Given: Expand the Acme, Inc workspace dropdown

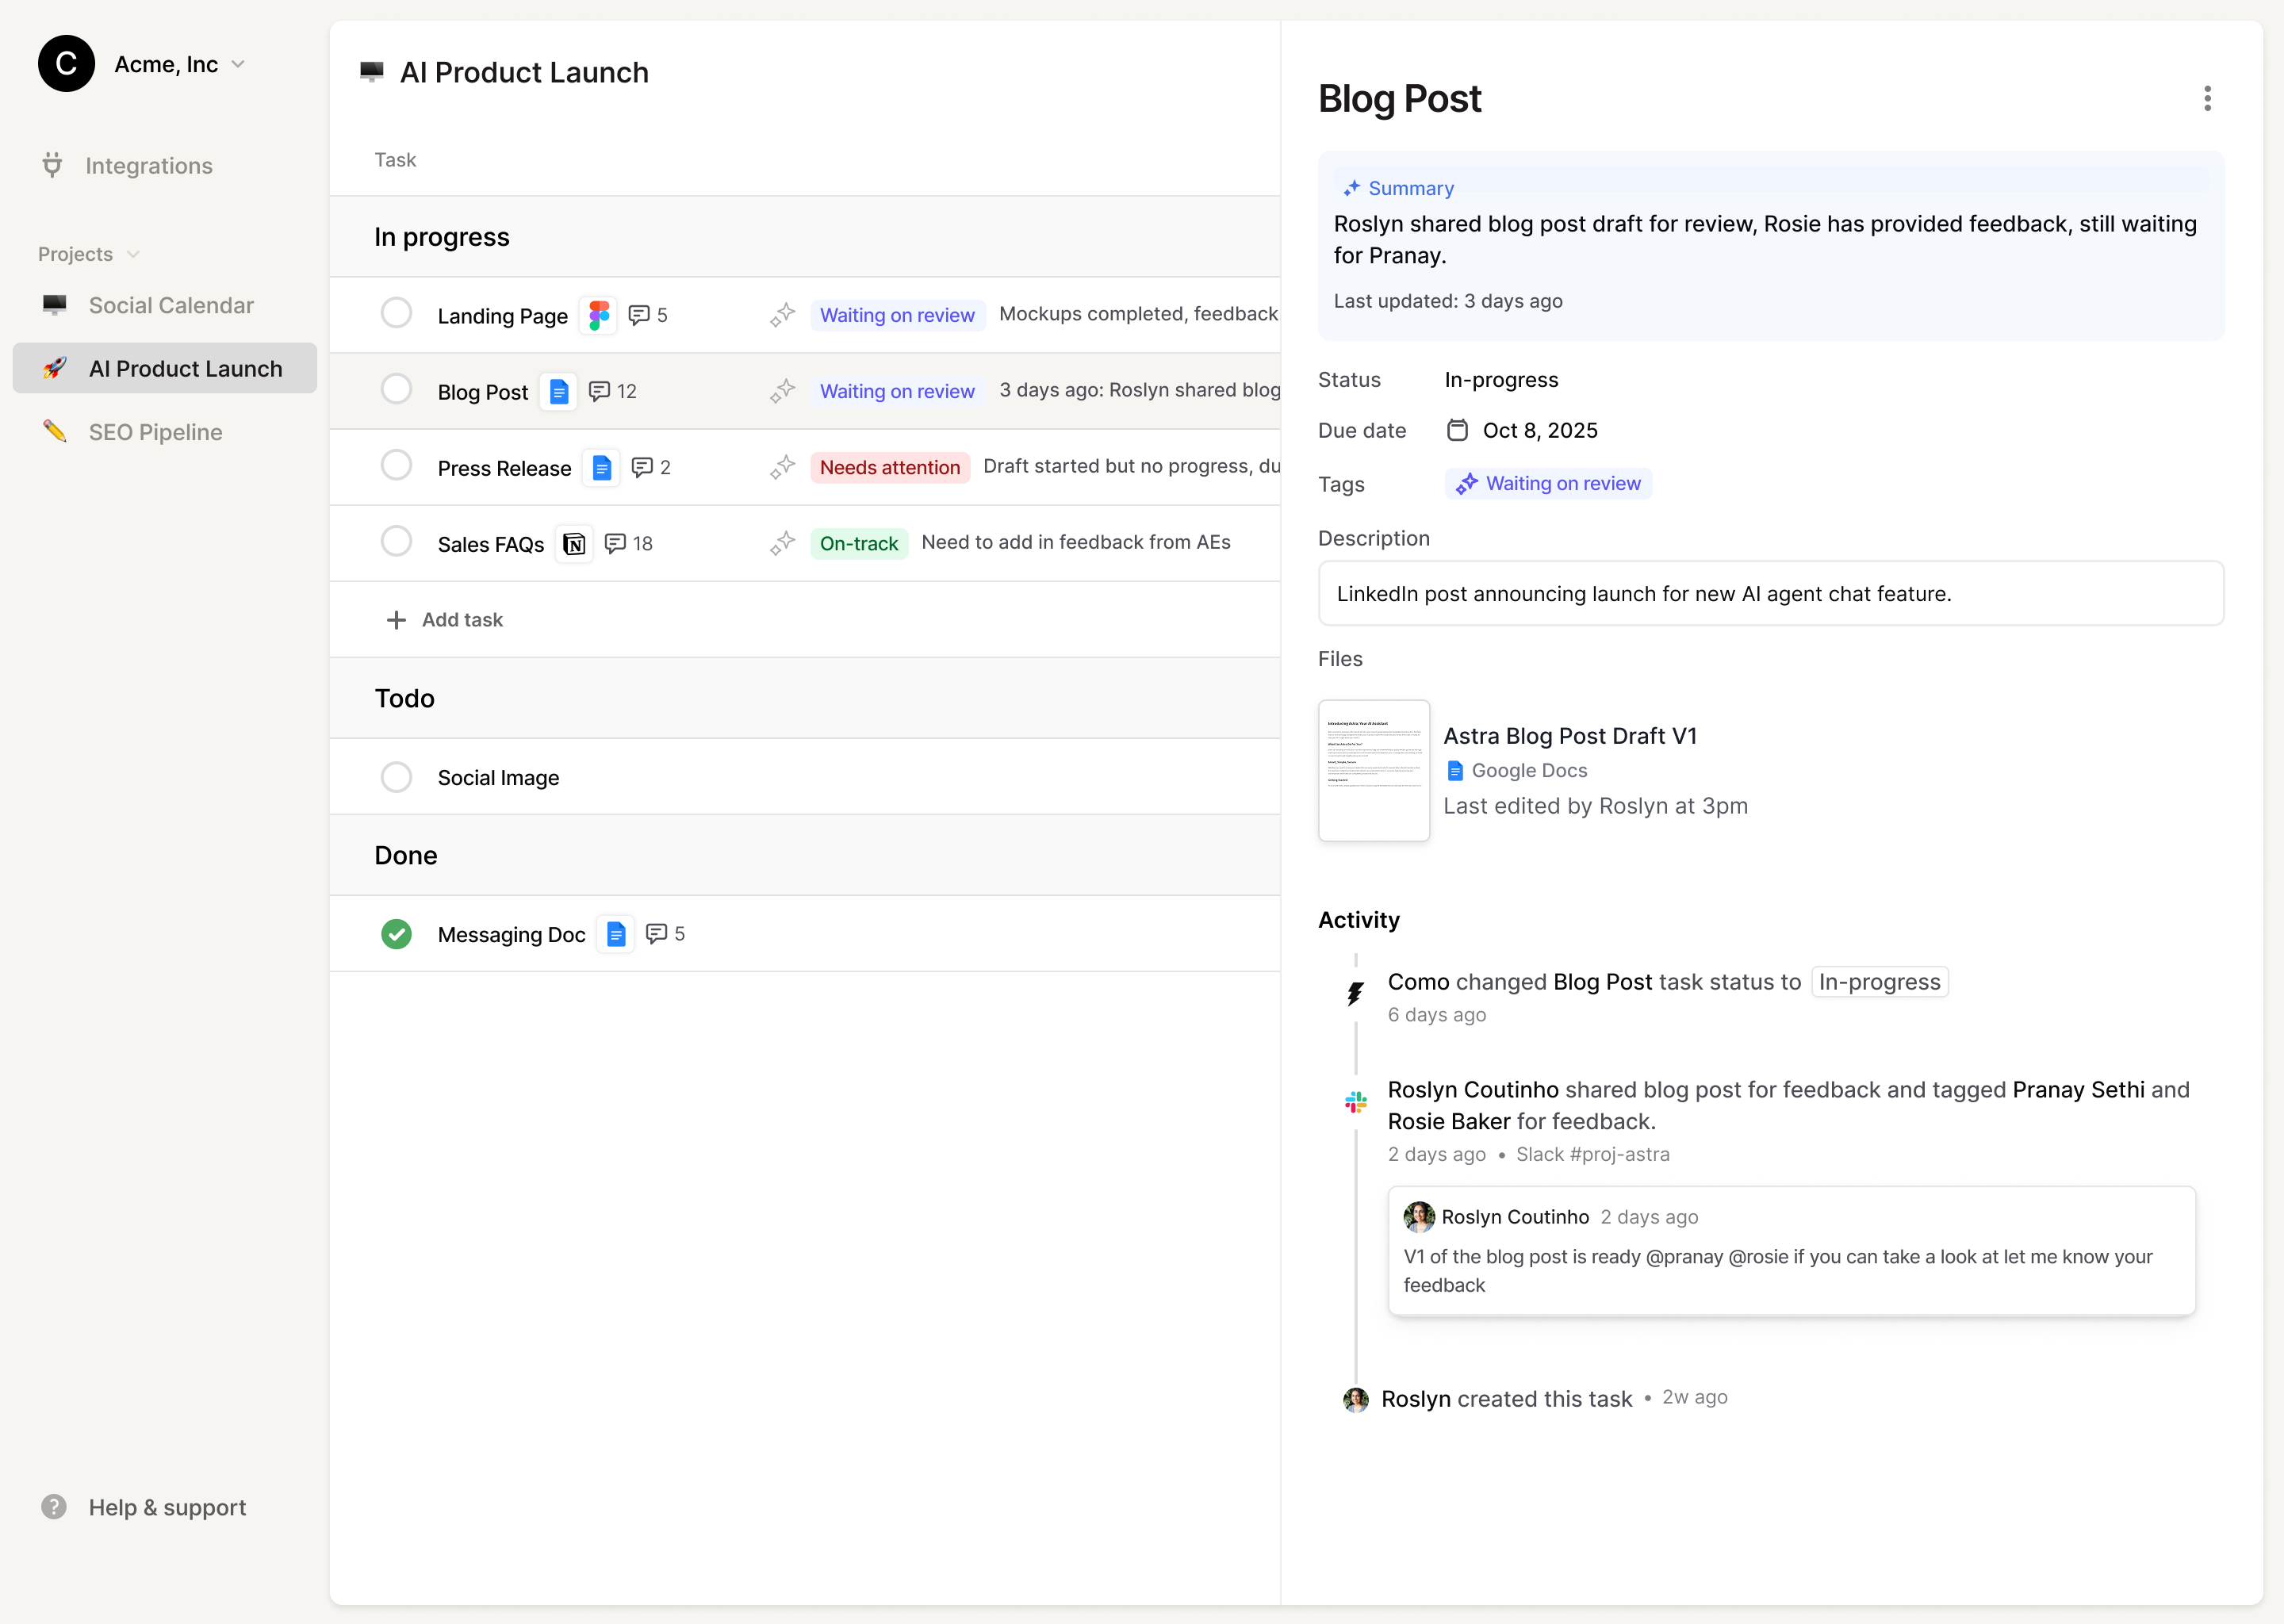Looking at the screenshot, I should [x=238, y=64].
